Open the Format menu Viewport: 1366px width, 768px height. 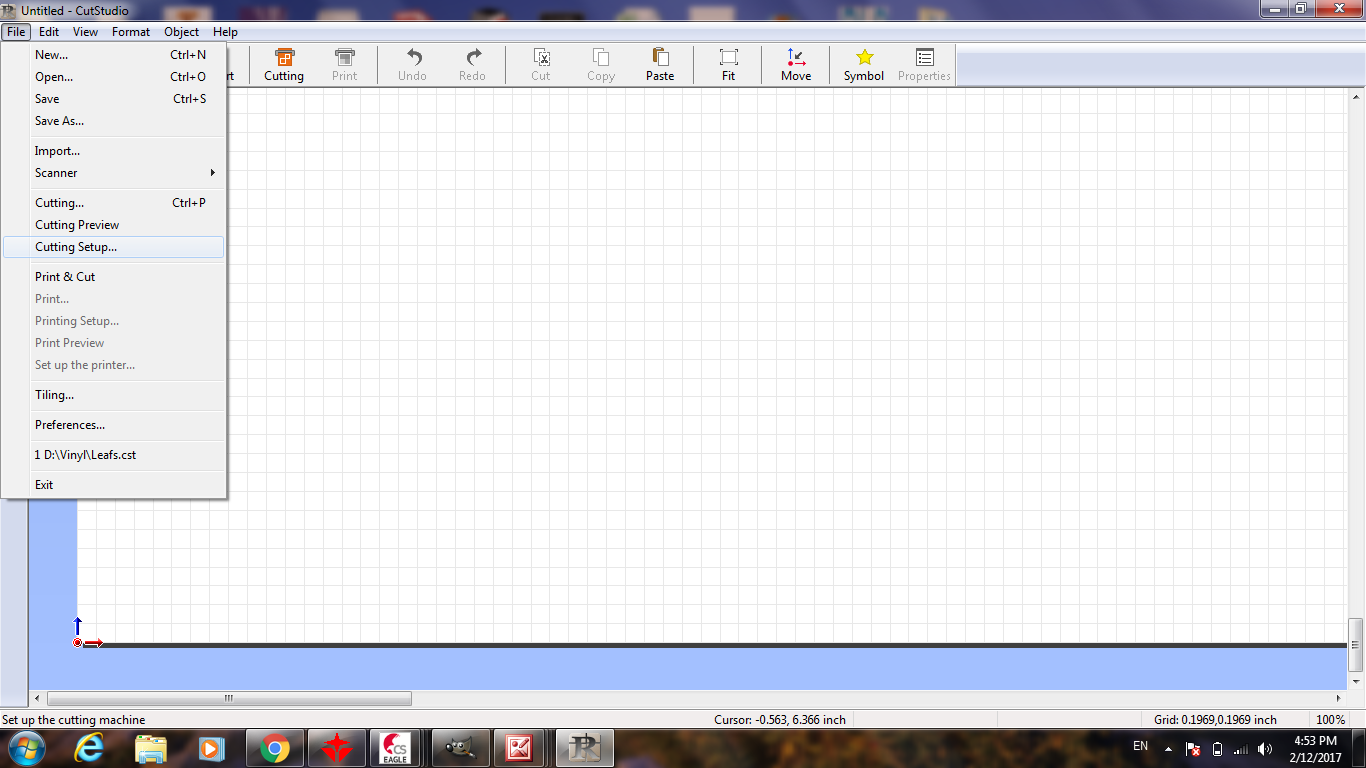(131, 32)
